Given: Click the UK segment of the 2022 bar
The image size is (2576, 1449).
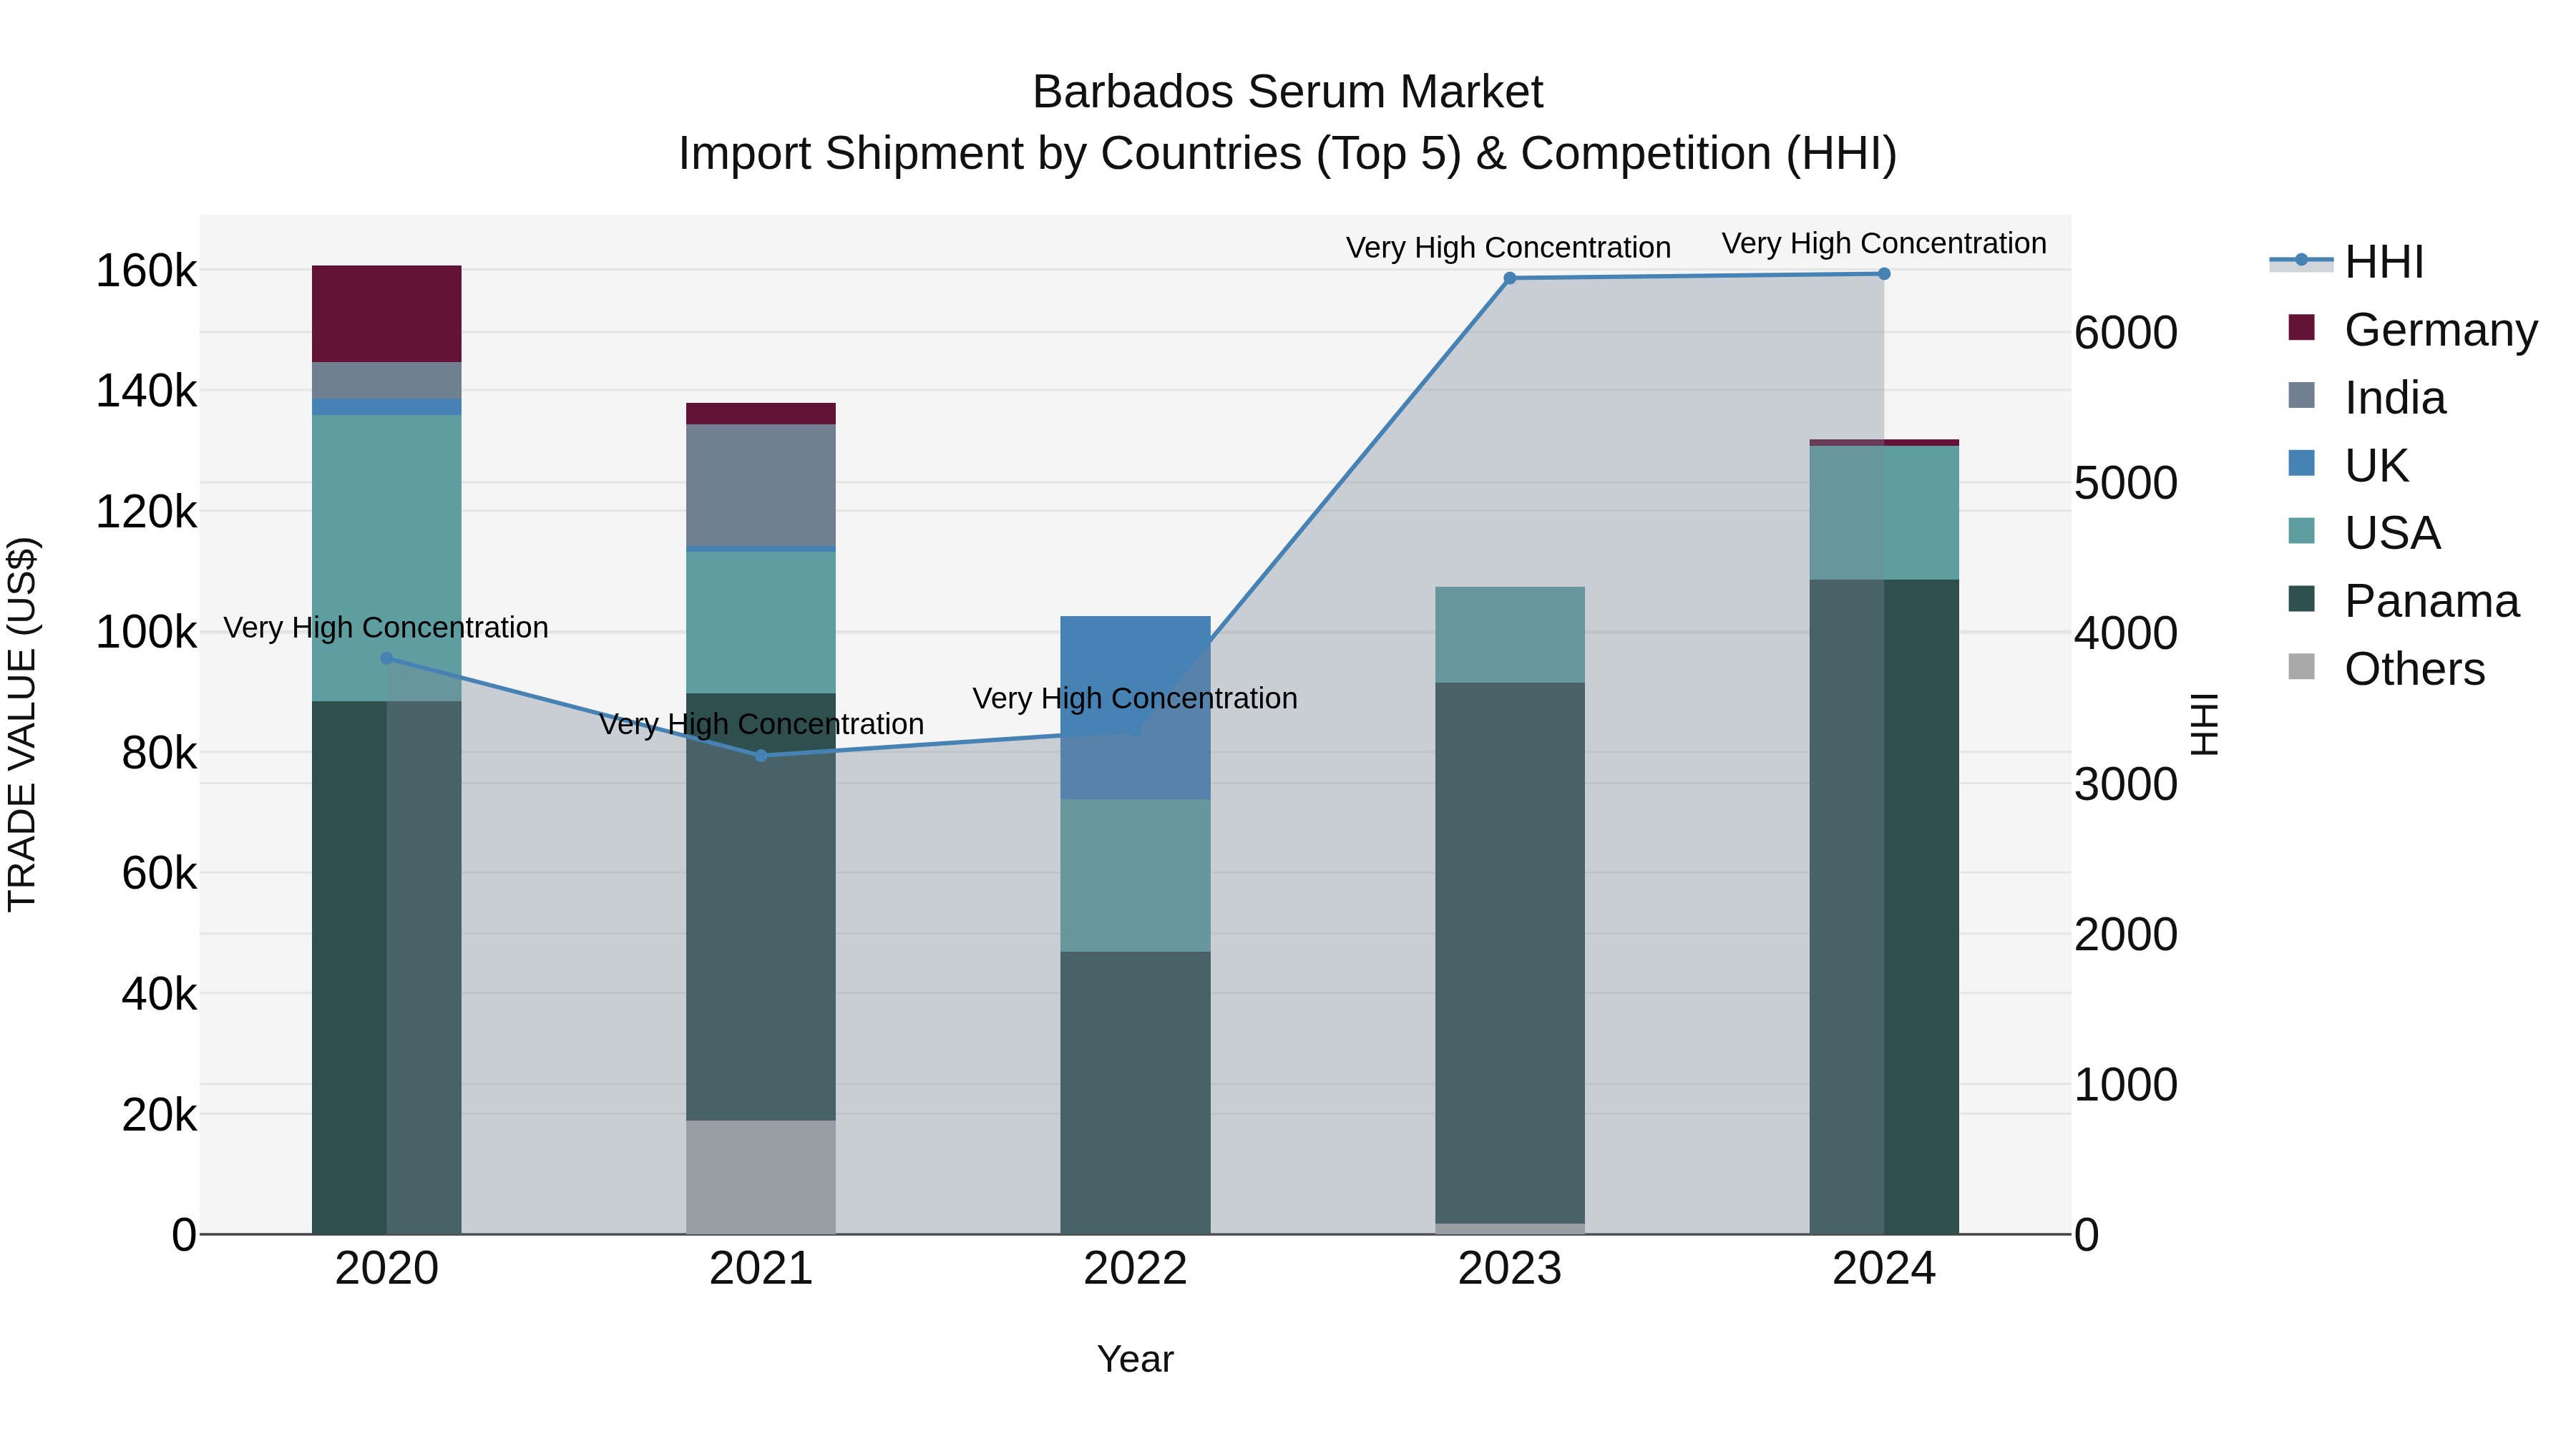Looking at the screenshot, I should coord(1135,708).
